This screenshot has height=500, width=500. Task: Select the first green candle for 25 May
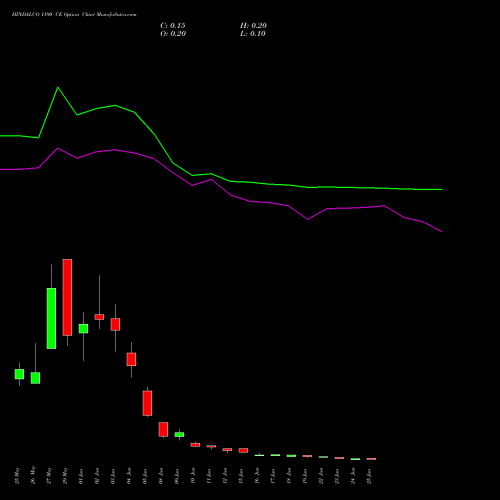click(19, 374)
